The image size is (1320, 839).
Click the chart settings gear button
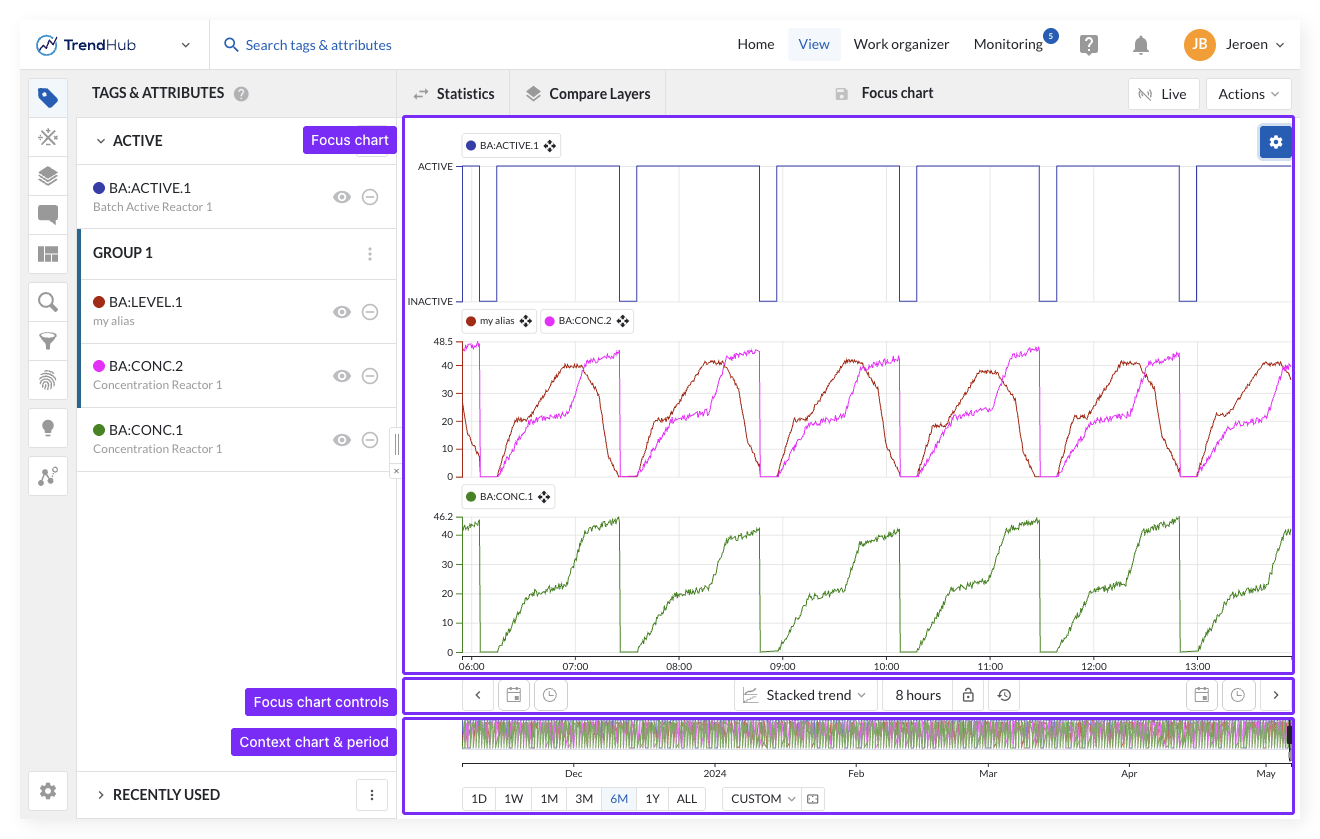point(1275,143)
